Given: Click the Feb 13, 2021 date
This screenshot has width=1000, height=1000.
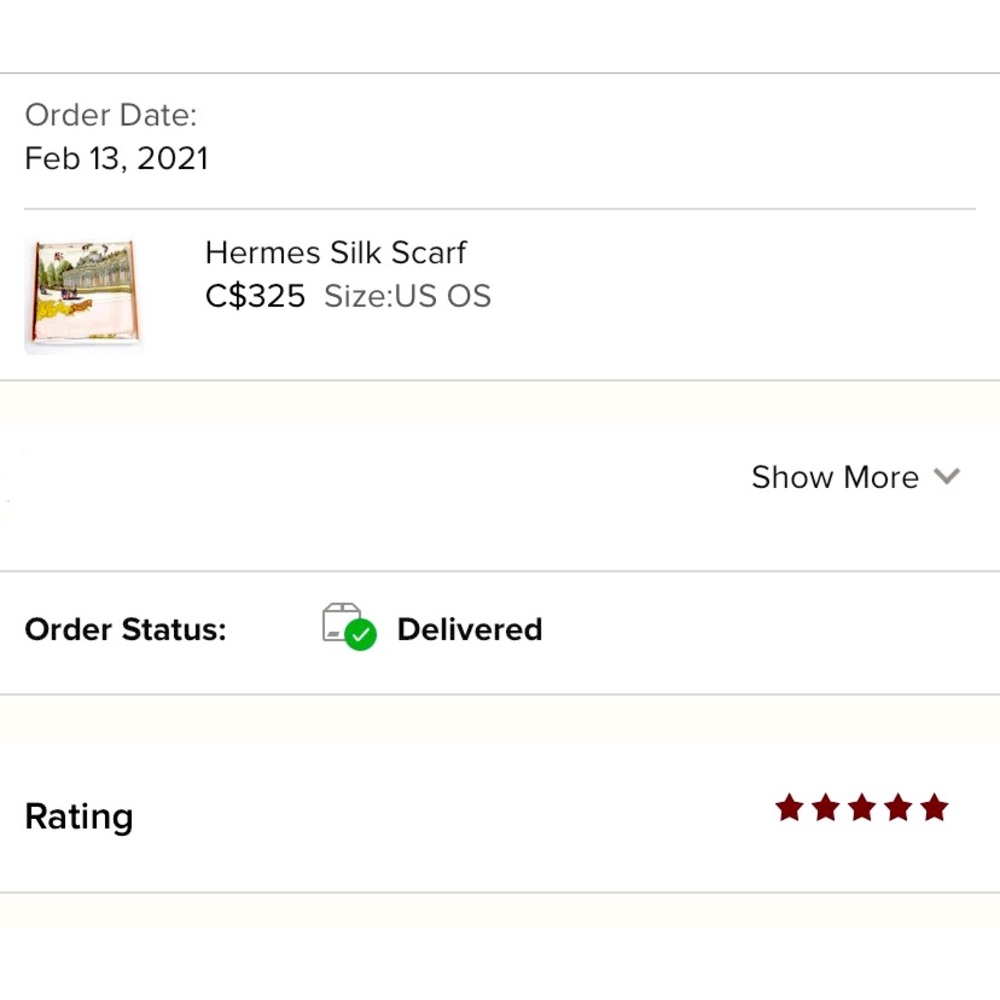Looking at the screenshot, I should tap(116, 158).
